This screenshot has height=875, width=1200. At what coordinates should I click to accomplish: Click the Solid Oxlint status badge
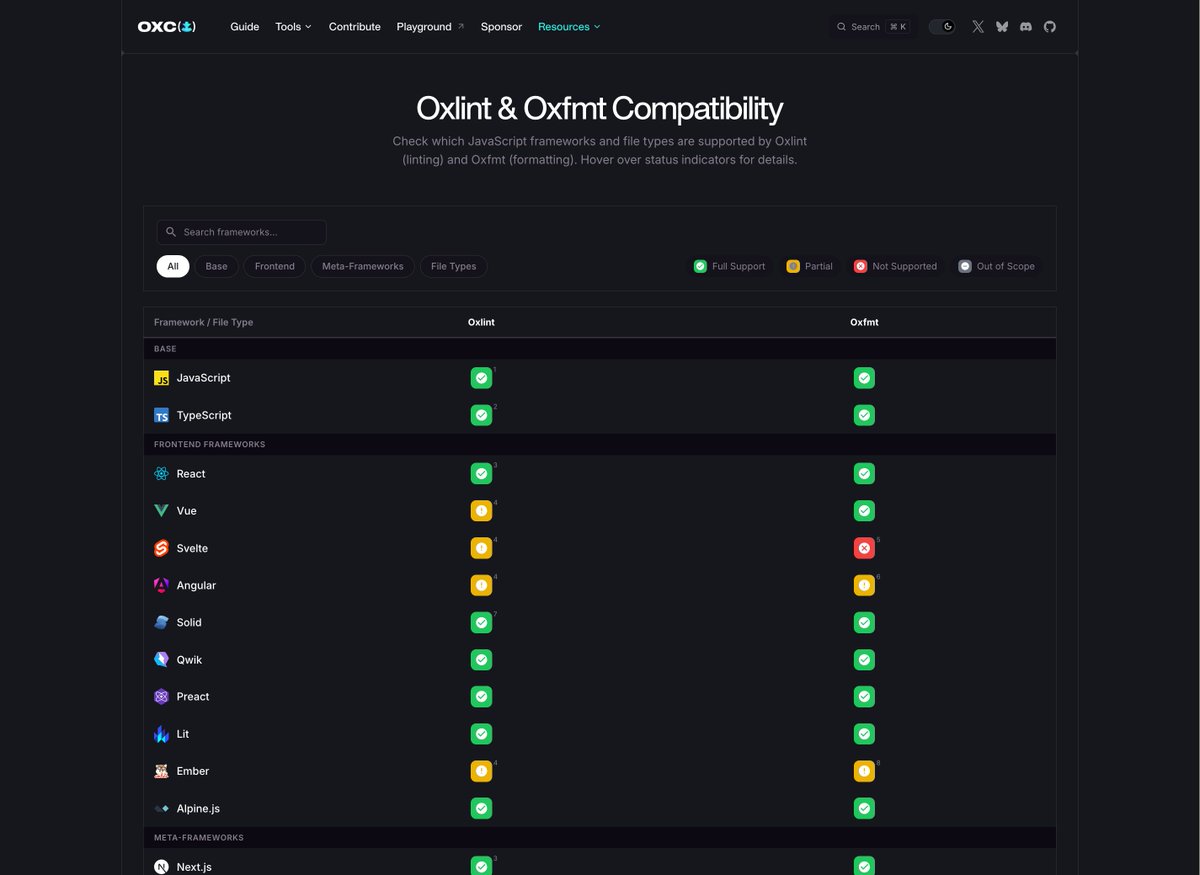[481, 622]
